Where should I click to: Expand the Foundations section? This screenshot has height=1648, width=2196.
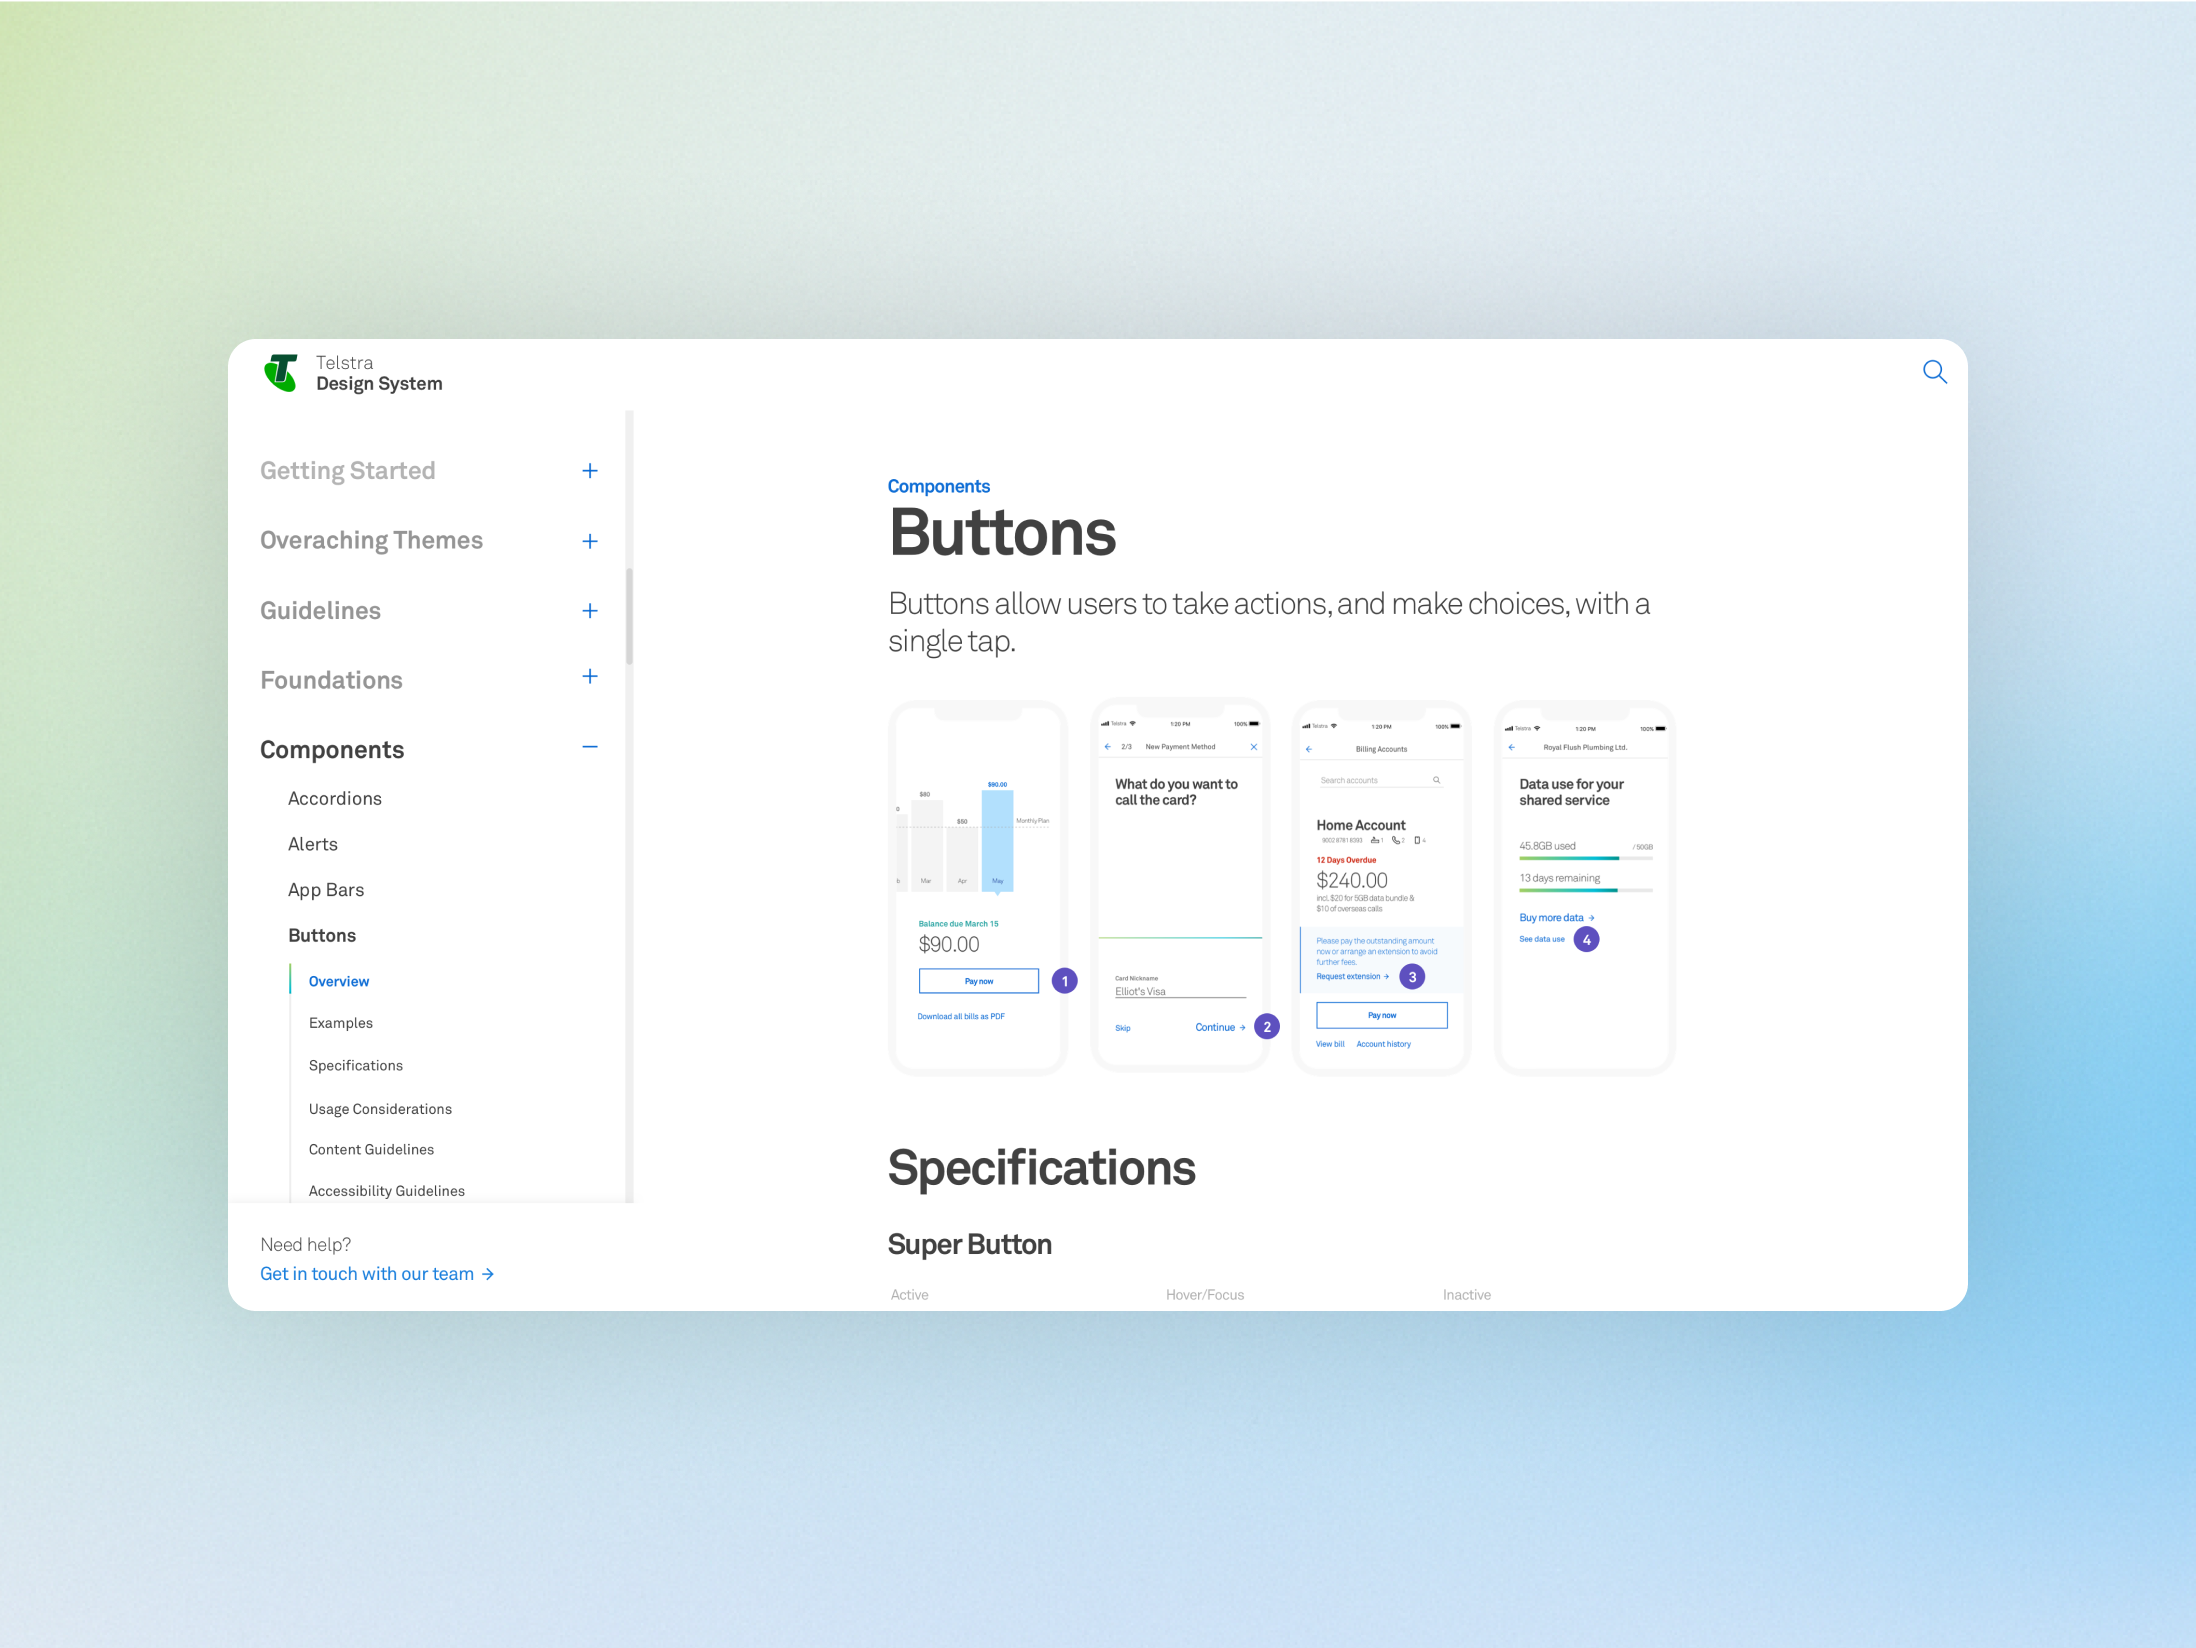(x=590, y=677)
